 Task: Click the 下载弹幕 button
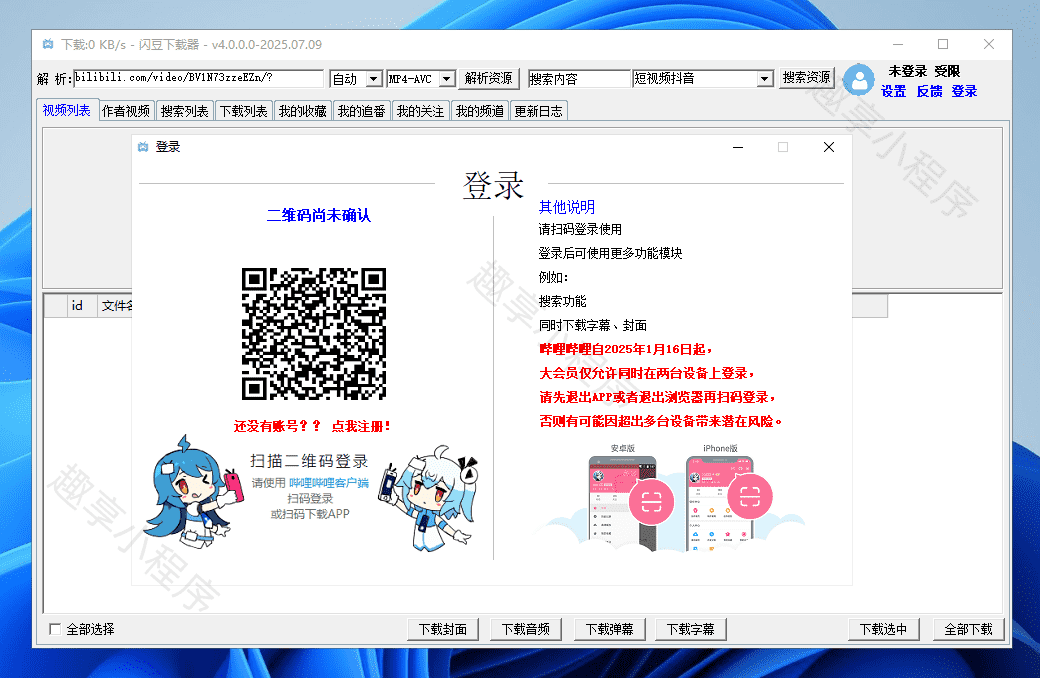tap(609, 629)
